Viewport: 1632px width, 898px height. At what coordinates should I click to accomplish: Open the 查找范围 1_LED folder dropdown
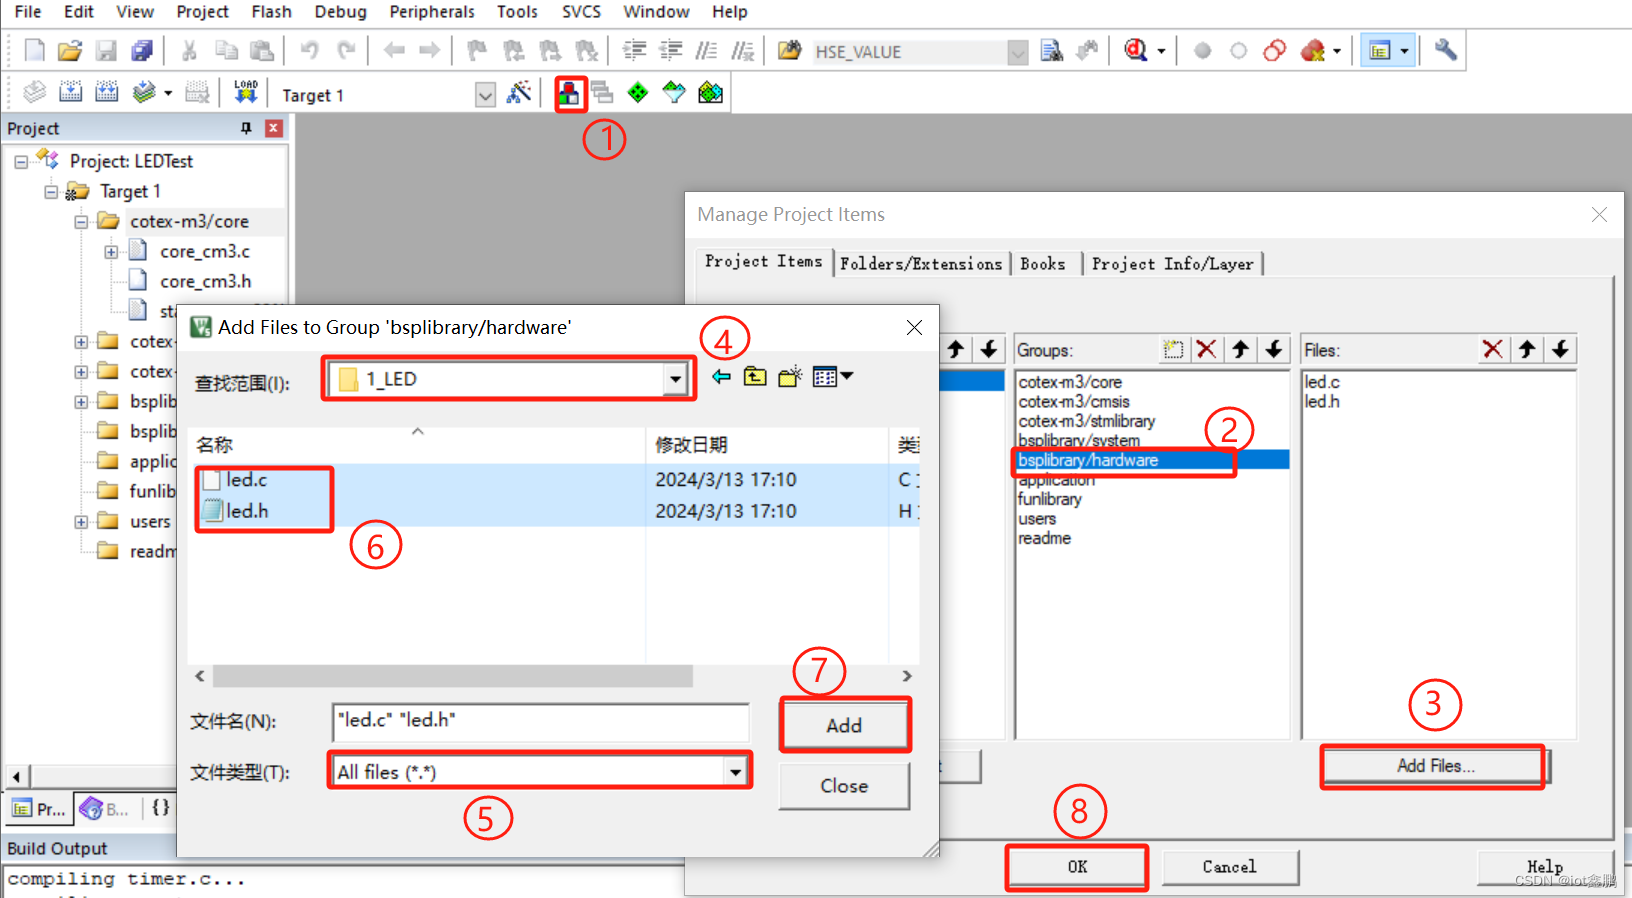click(x=676, y=379)
